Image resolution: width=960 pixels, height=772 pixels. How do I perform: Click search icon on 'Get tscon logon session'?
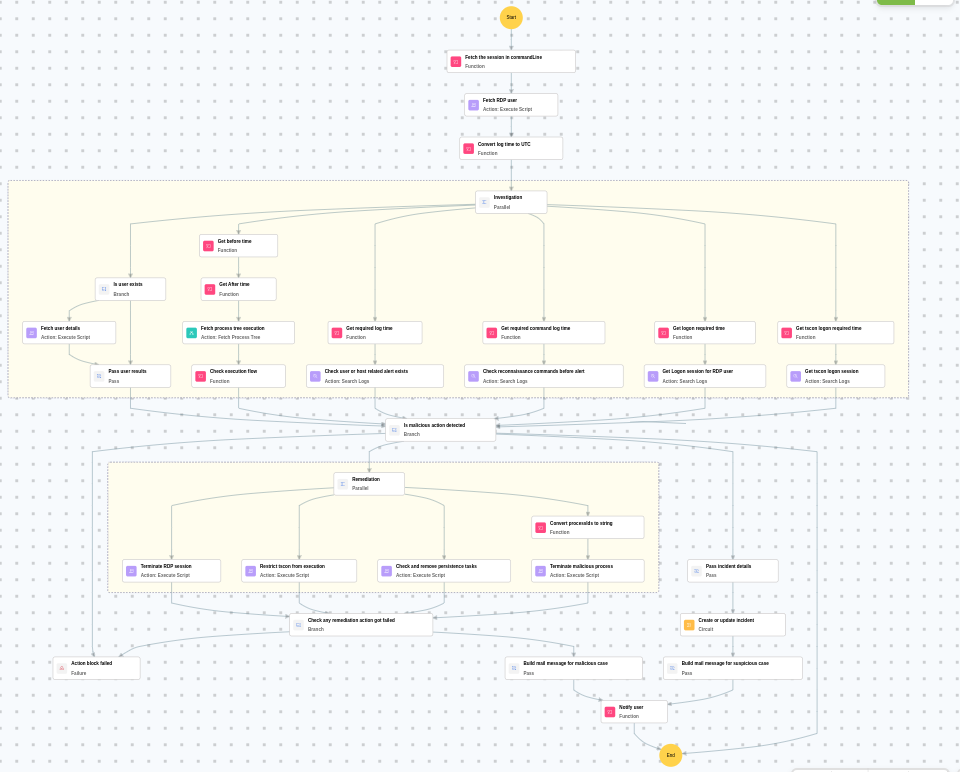click(795, 376)
